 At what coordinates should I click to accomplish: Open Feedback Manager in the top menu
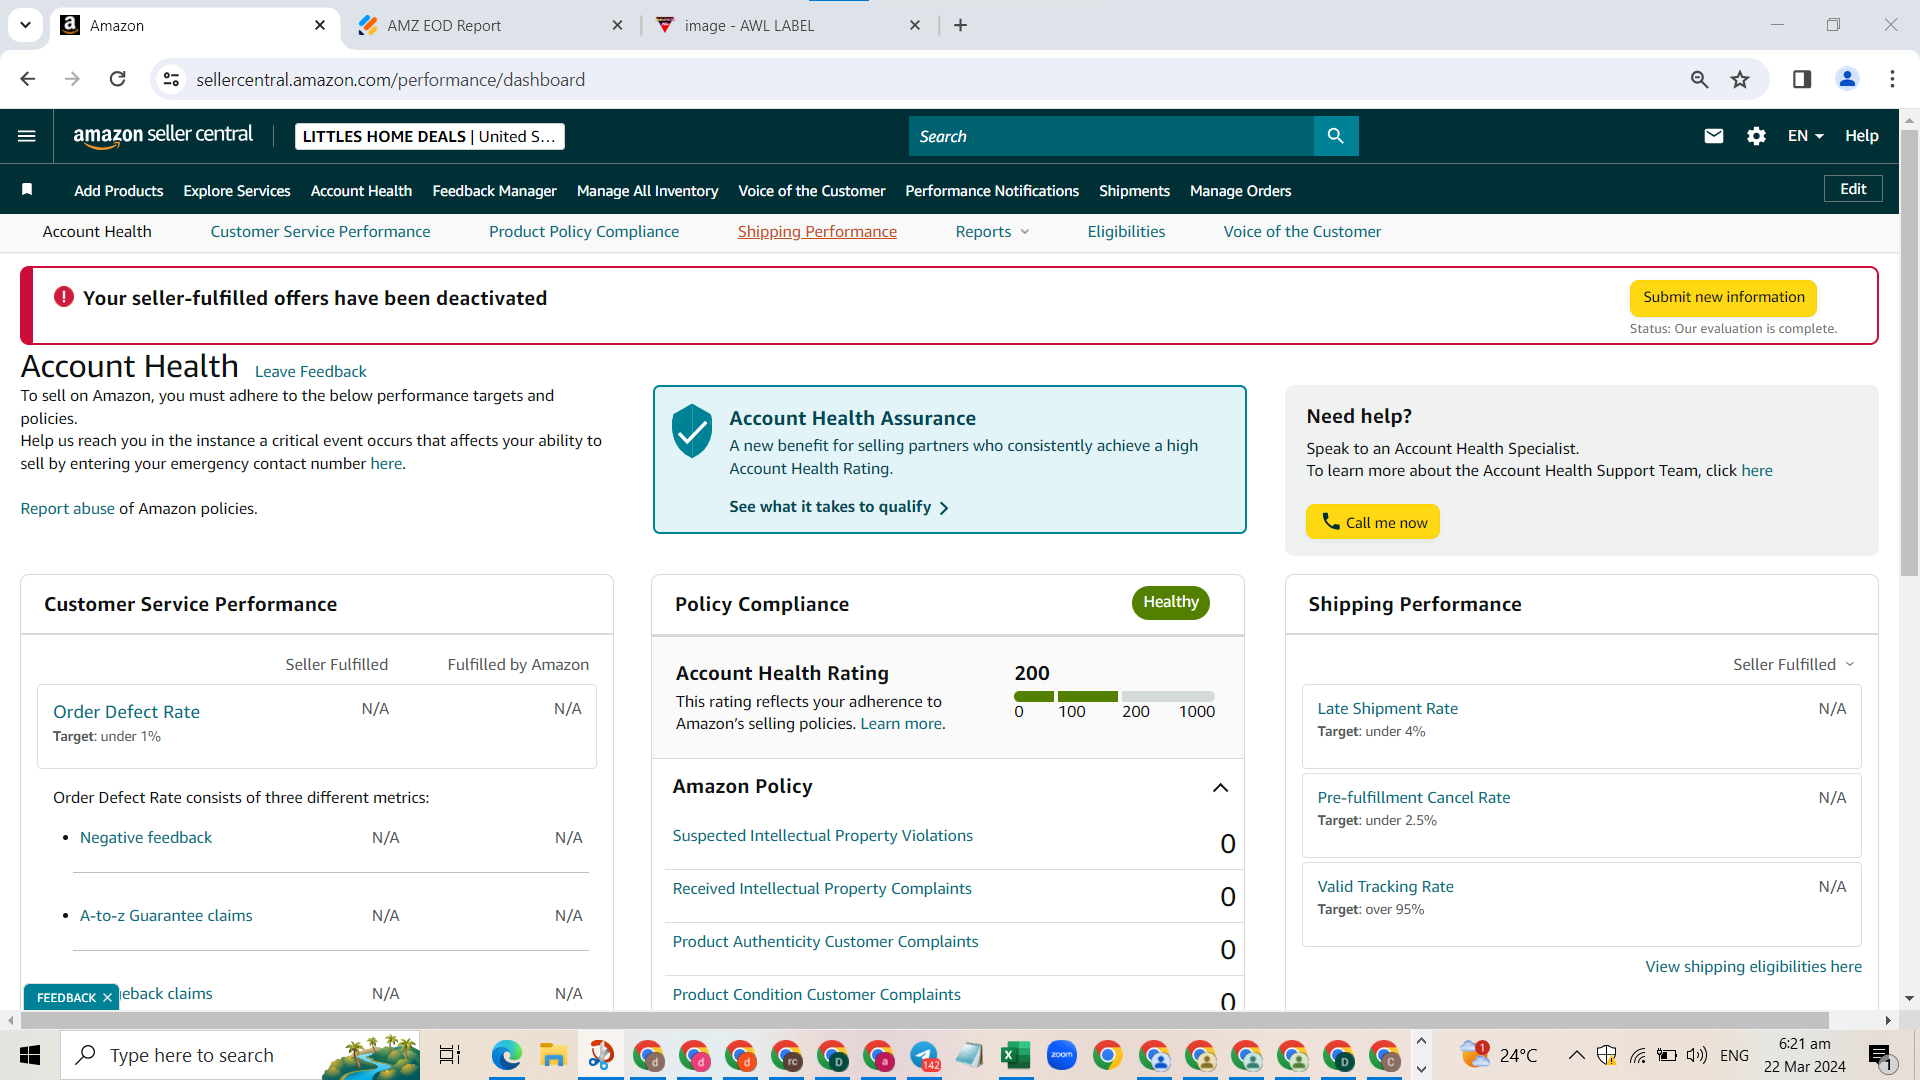pyautogui.click(x=494, y=191)
